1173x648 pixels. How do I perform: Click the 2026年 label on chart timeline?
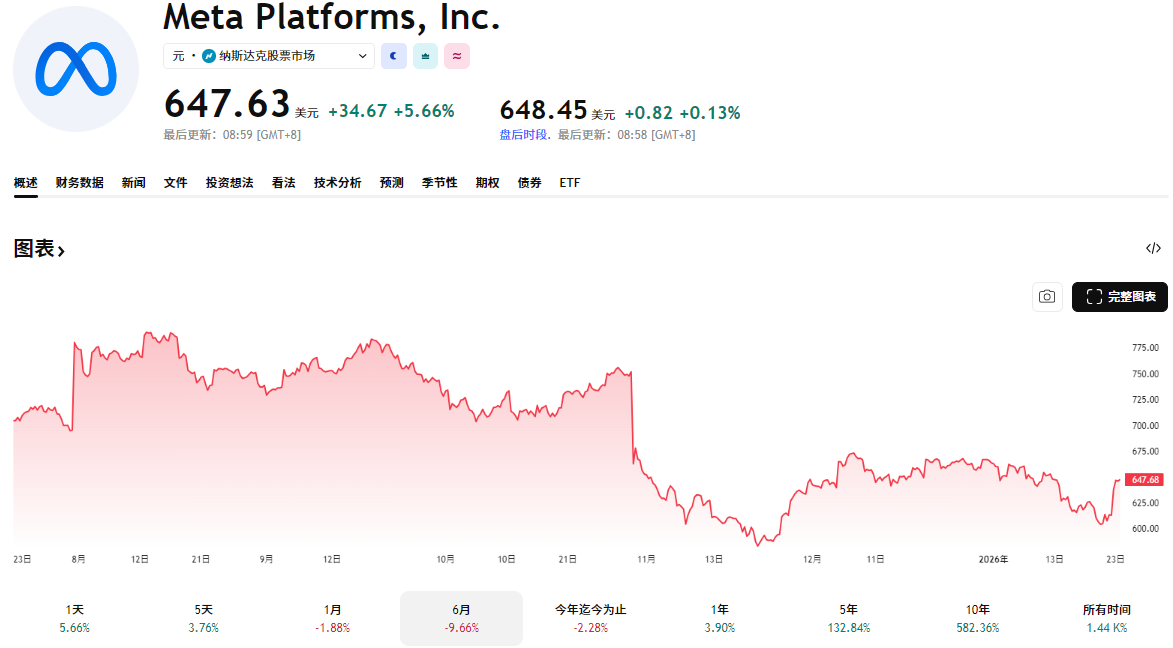(x=993, y=559)
